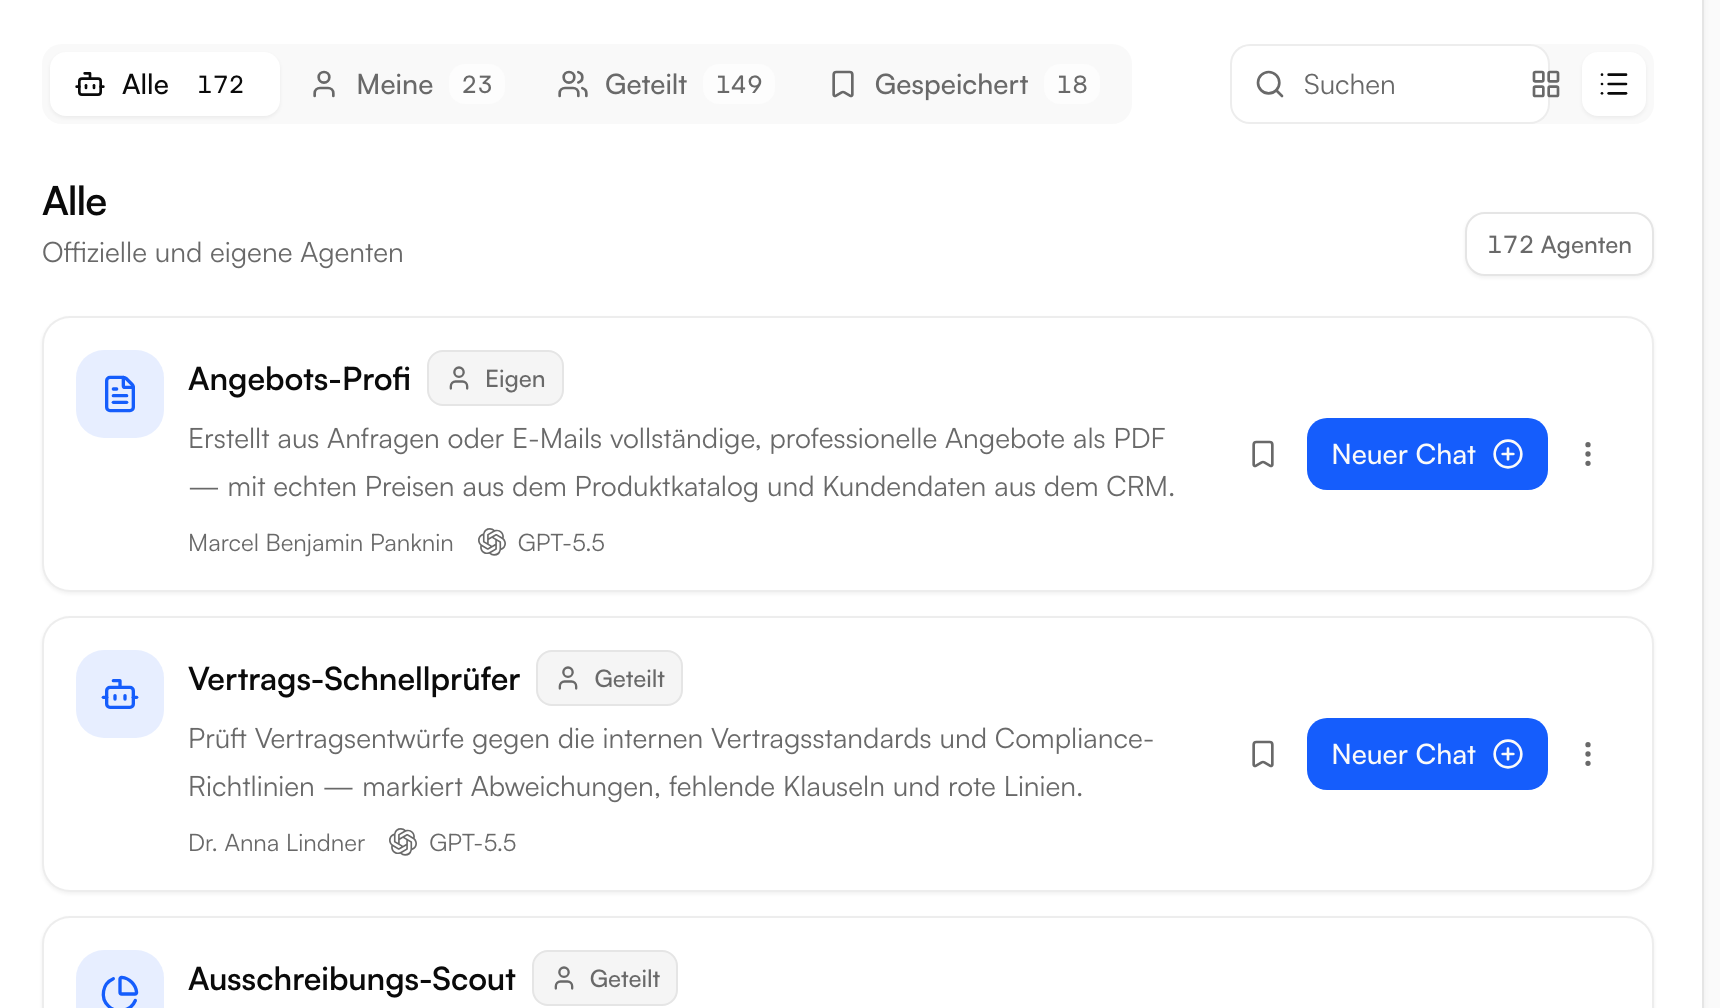Click the subtitle Offizielle und eigene Agenten

point(223,253)
